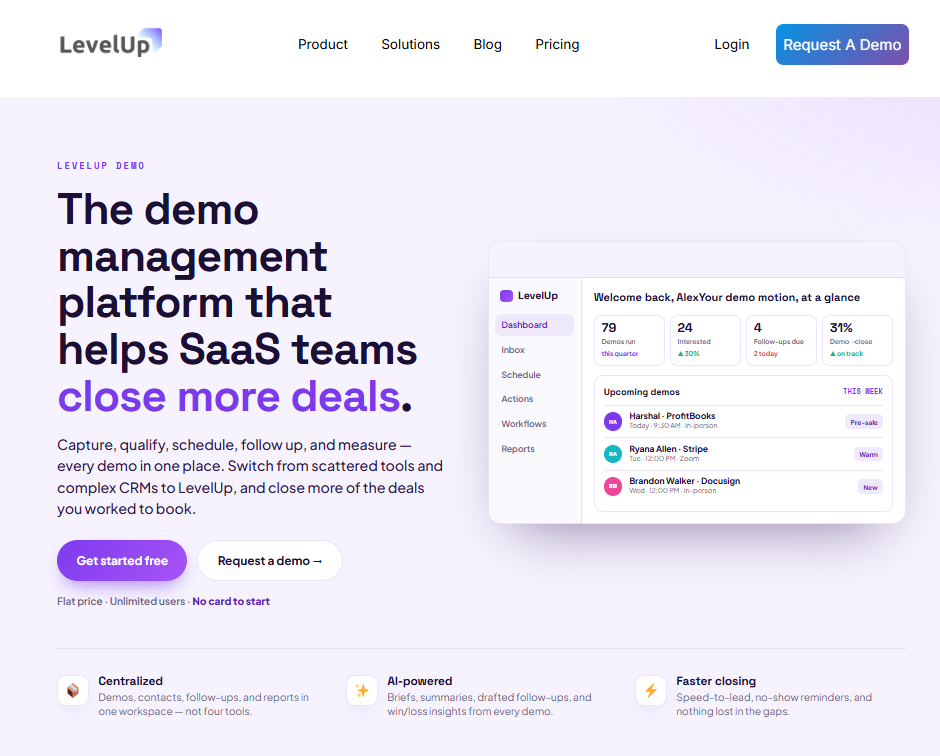The width and height of the screenshot is (940, 756).
Task: Click the AI-powered sparkle icon
Action: click(361, 691)
